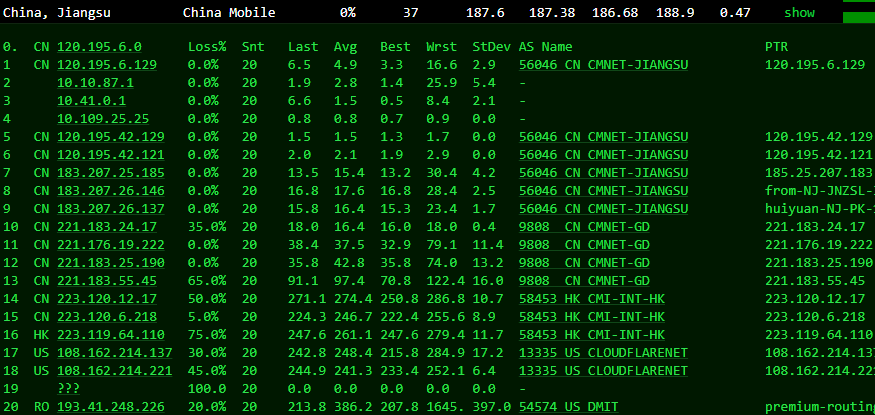Click the 'huiyuan-NJ-PK' PTR entry
The height and width of the screenshot is (415, 875).
coord(819,209)
